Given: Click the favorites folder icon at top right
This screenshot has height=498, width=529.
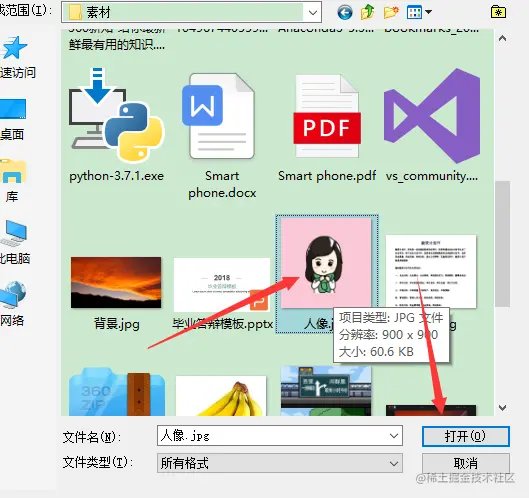Looking at the screenshot, I should coord(498,12).
